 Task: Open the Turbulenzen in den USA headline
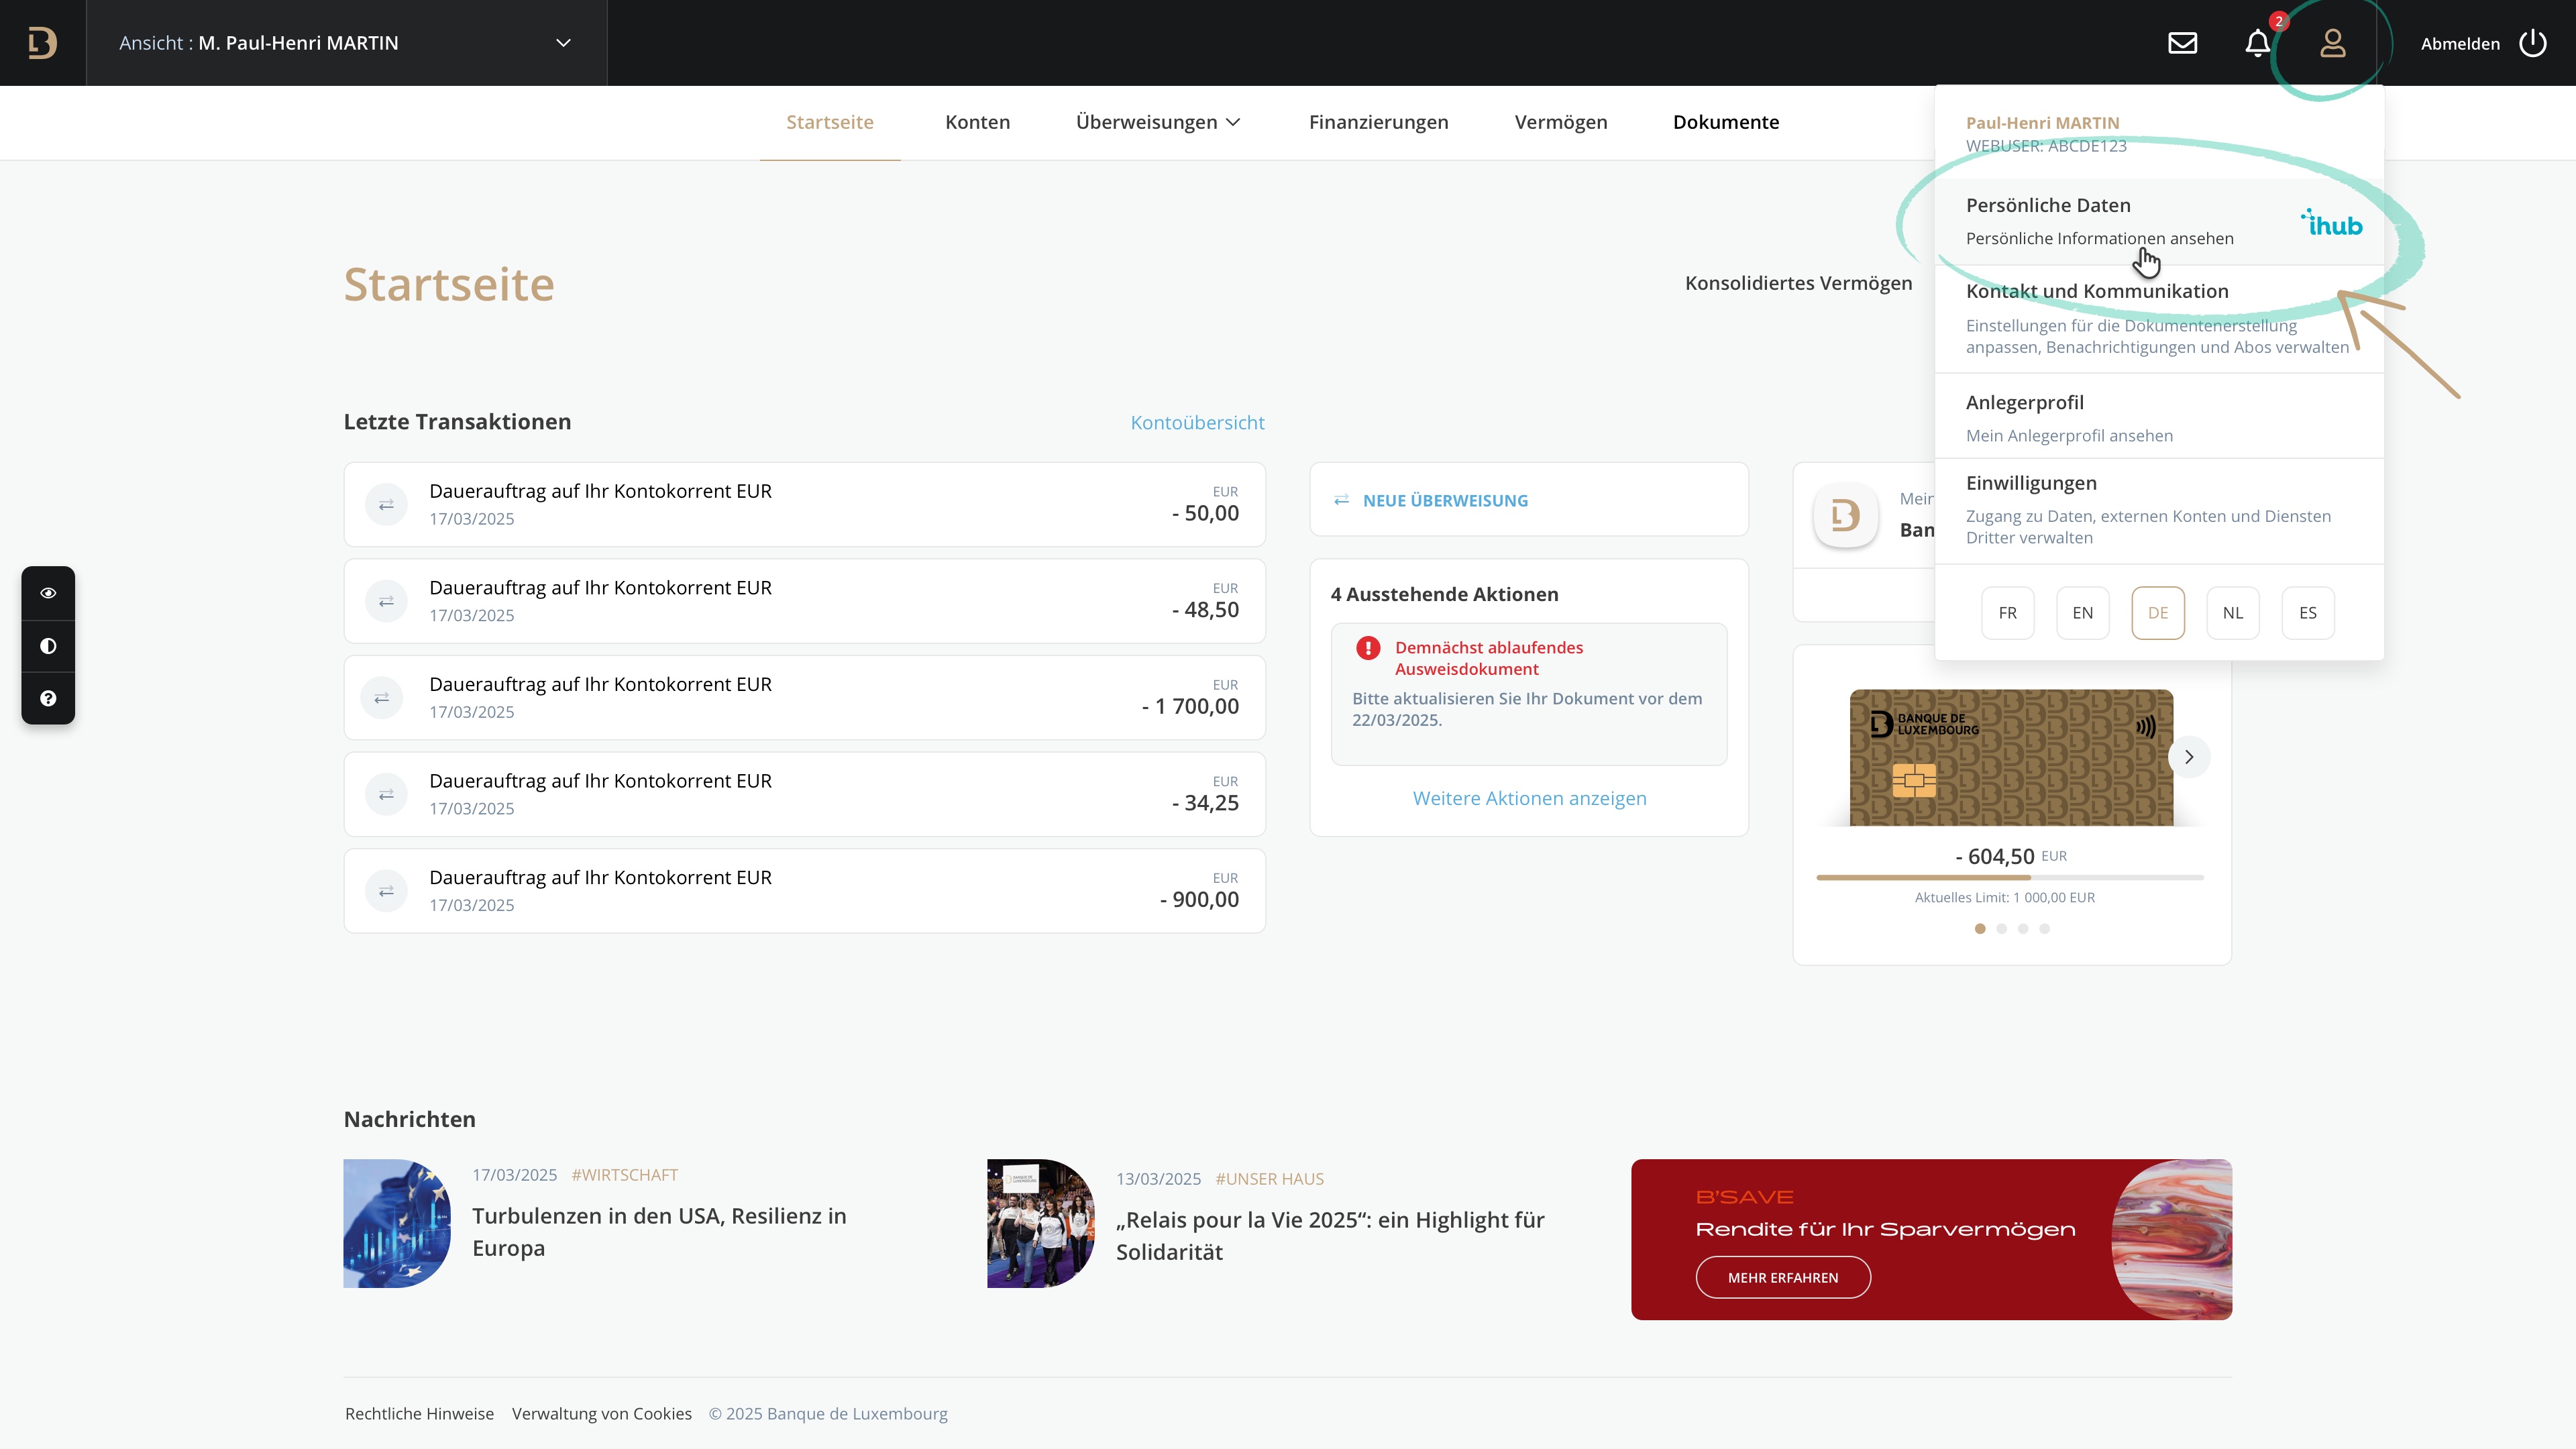point(659,1232)
